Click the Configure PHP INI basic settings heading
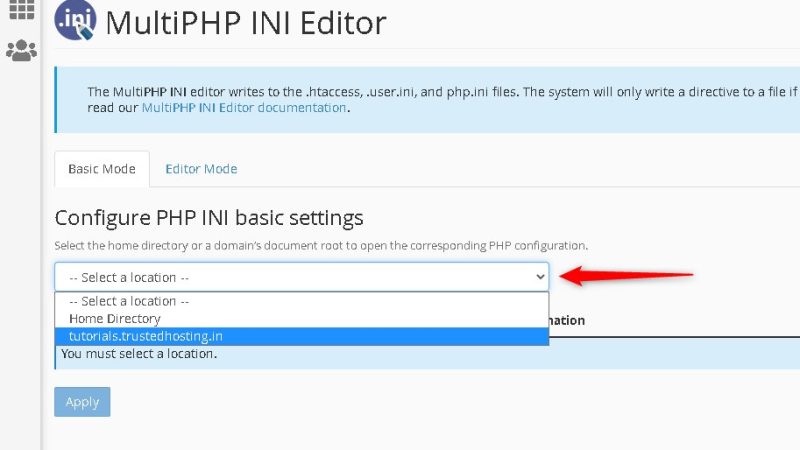Viewport: 800px width, 450px height. point(209,218)
